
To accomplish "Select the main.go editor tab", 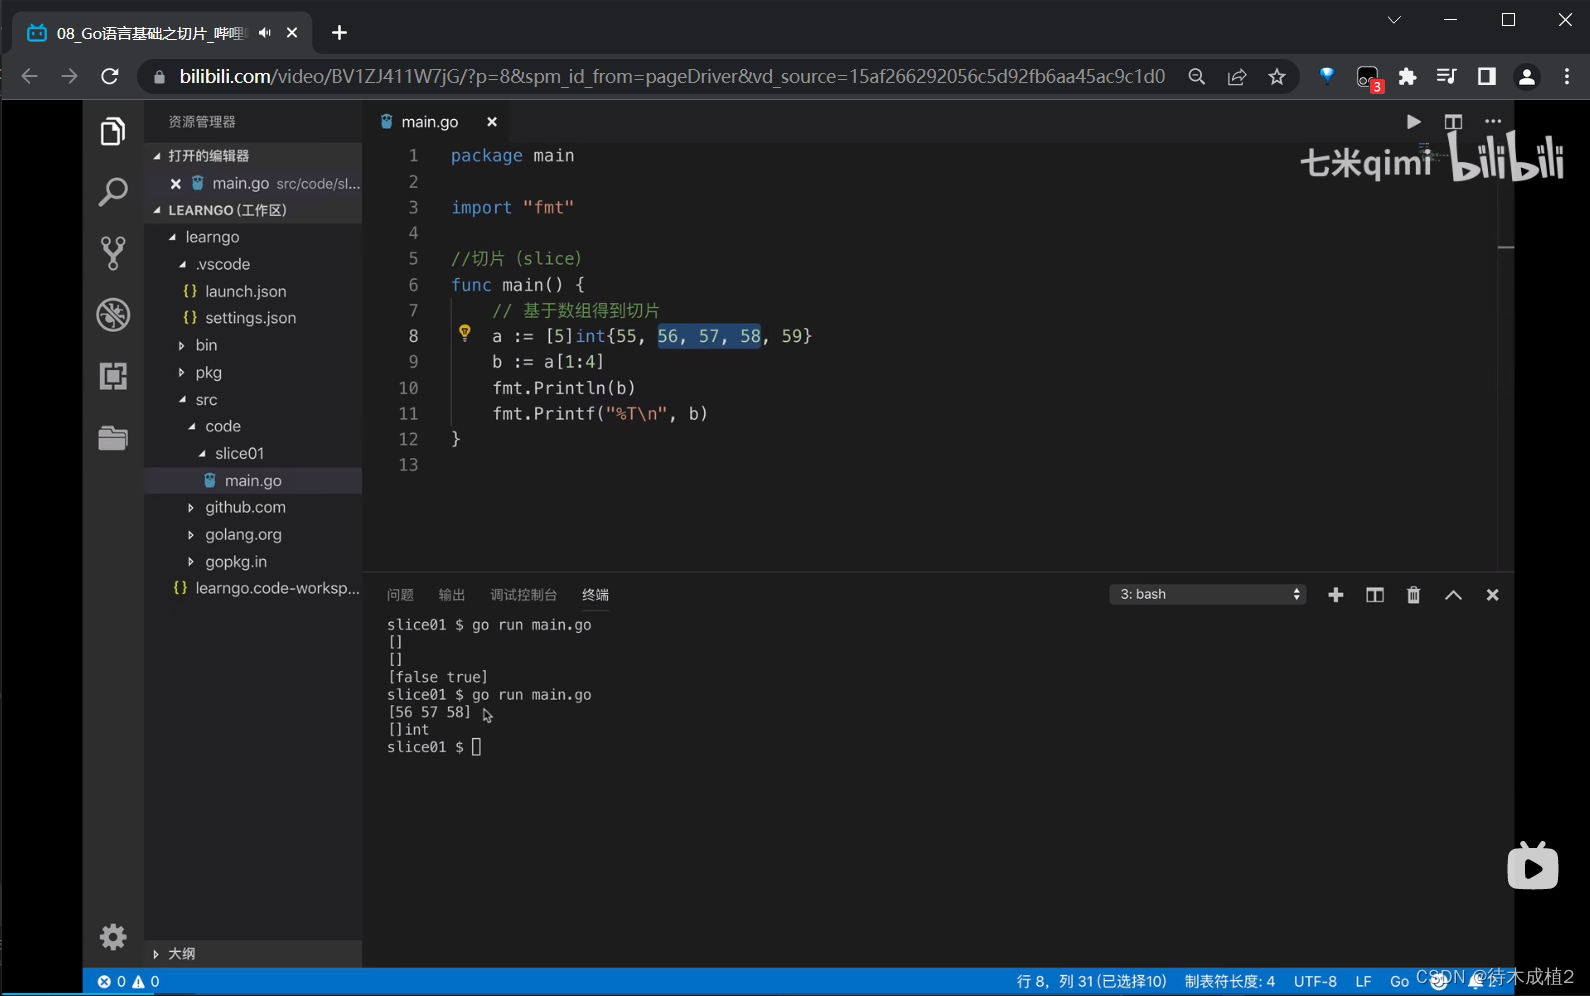I will (430, 122).
